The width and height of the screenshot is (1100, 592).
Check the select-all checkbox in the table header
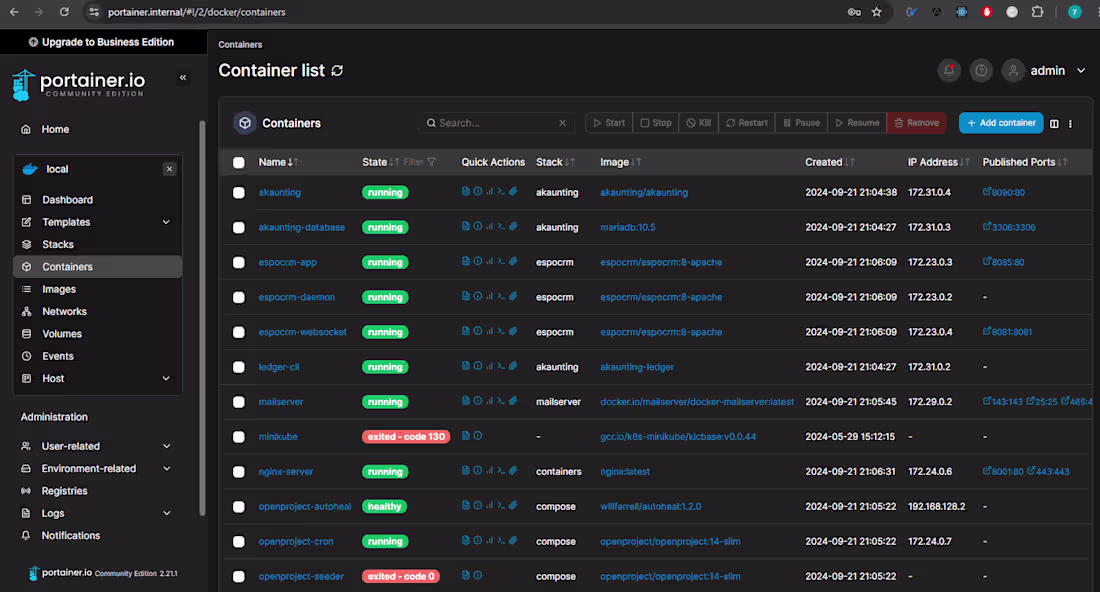(x=238, y=161)
